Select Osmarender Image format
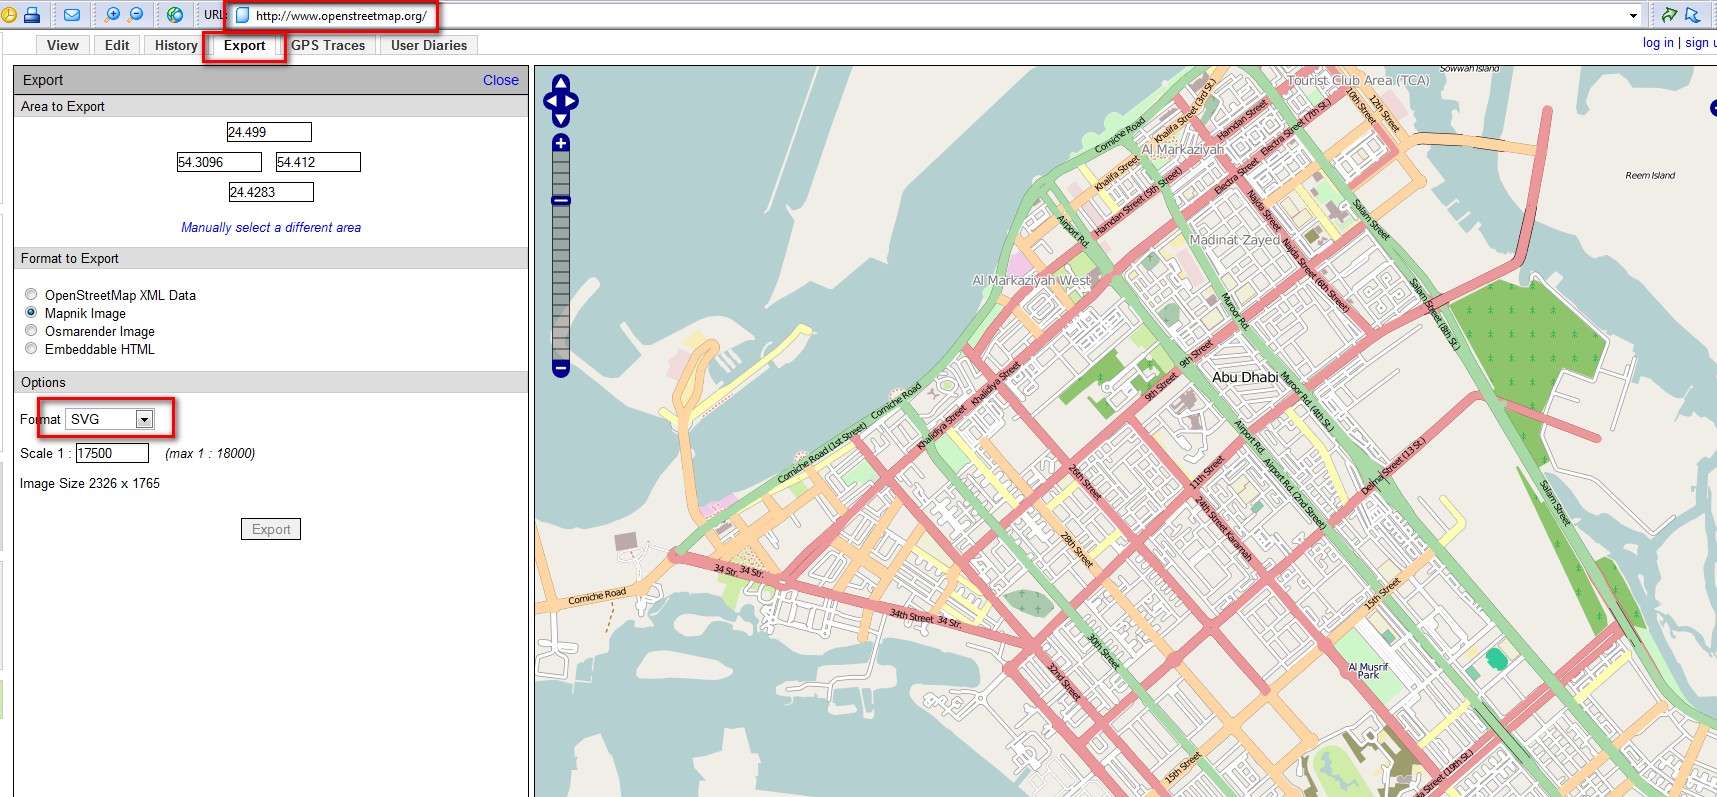The width and height of the screenshot is (1717, 797). tap(31, 330)
